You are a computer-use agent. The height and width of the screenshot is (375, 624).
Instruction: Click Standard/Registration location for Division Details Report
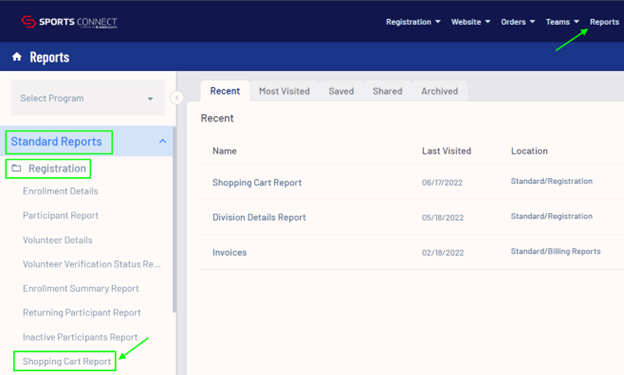pyautogui.click(x=552, y=216)
